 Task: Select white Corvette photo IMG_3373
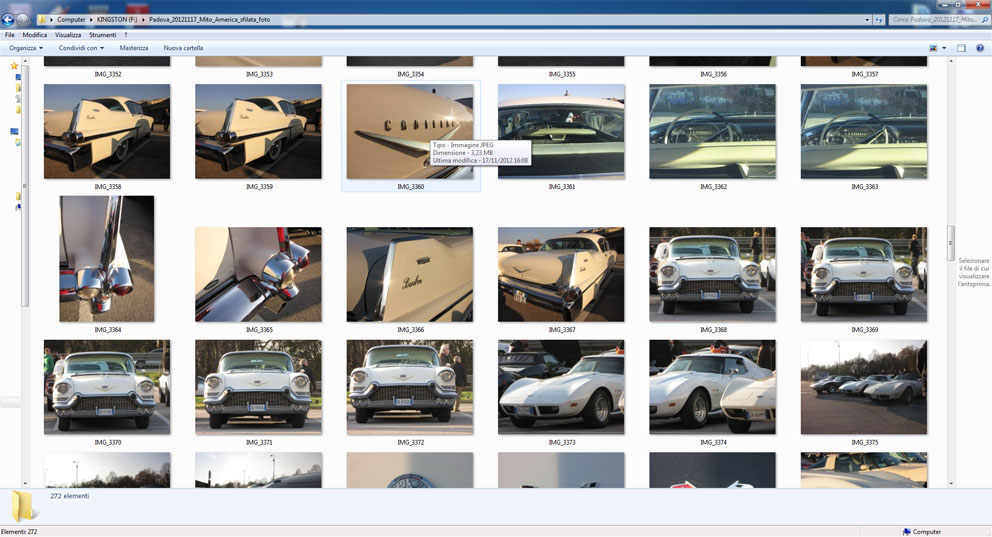coord(561,387)
